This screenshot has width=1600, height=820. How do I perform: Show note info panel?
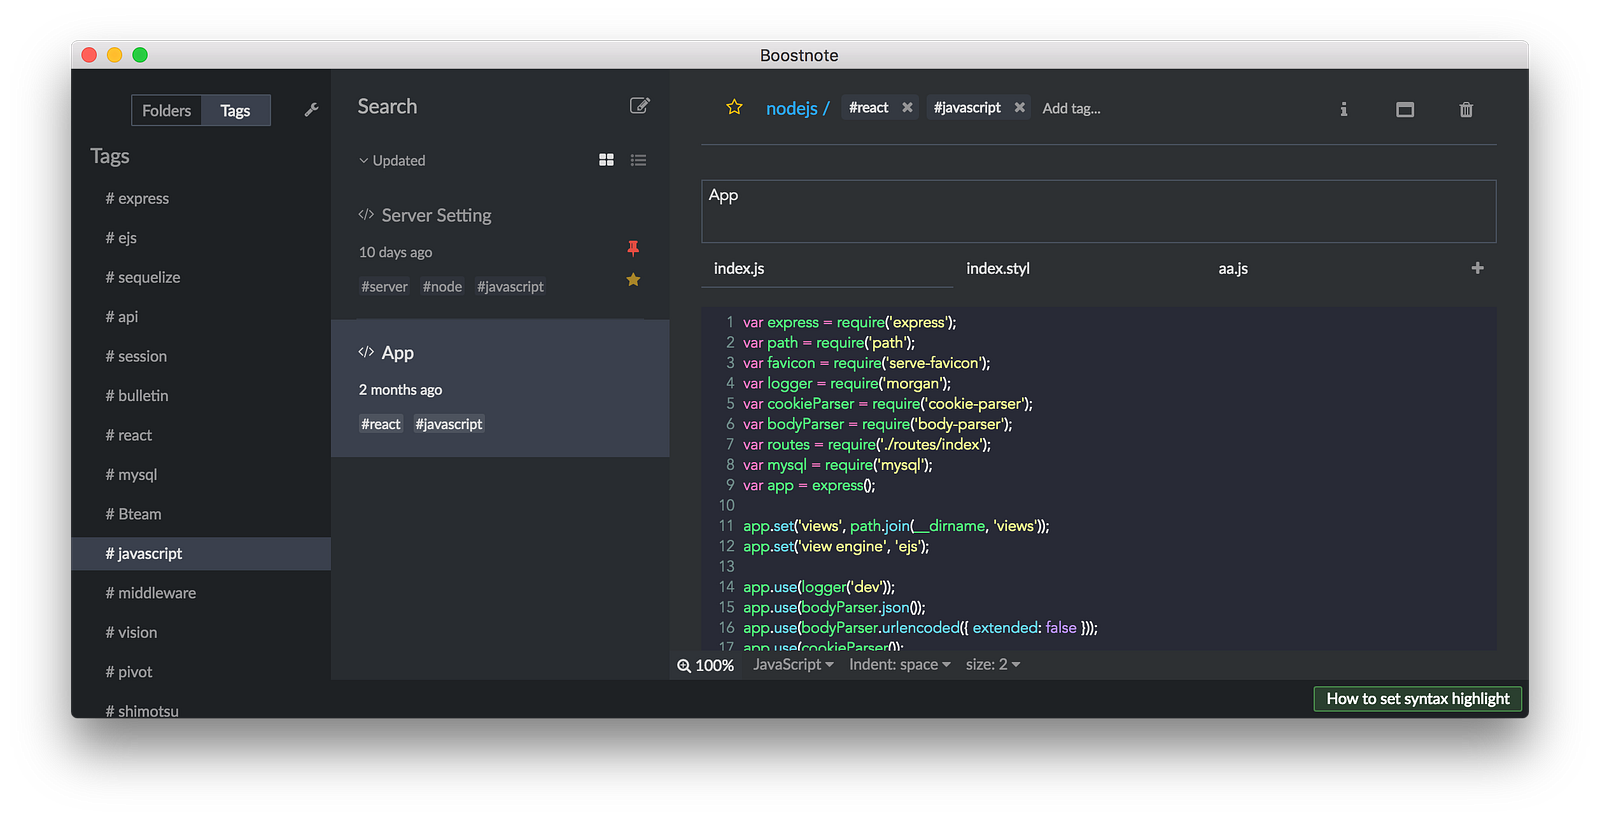[1344, 109]
